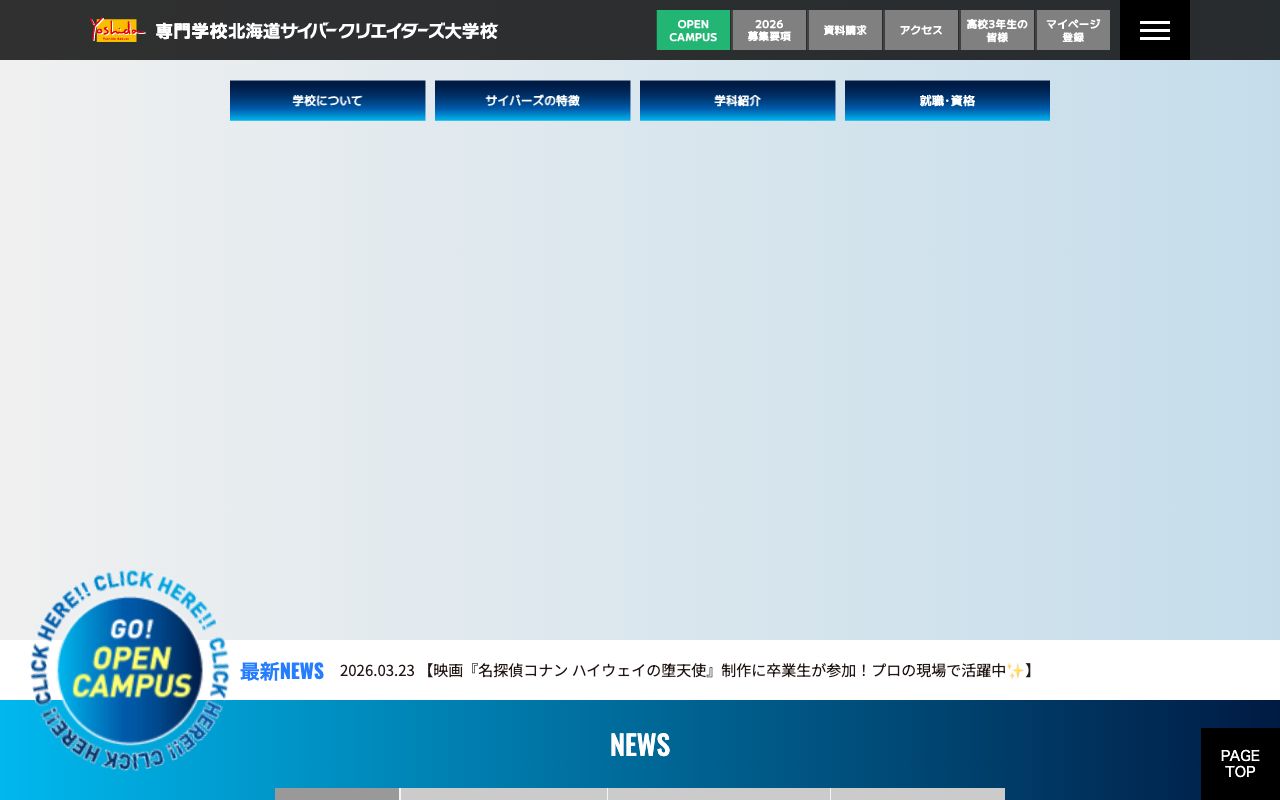
Task: Open the 資料請求 (materials request) button
Action: (845, 29)
